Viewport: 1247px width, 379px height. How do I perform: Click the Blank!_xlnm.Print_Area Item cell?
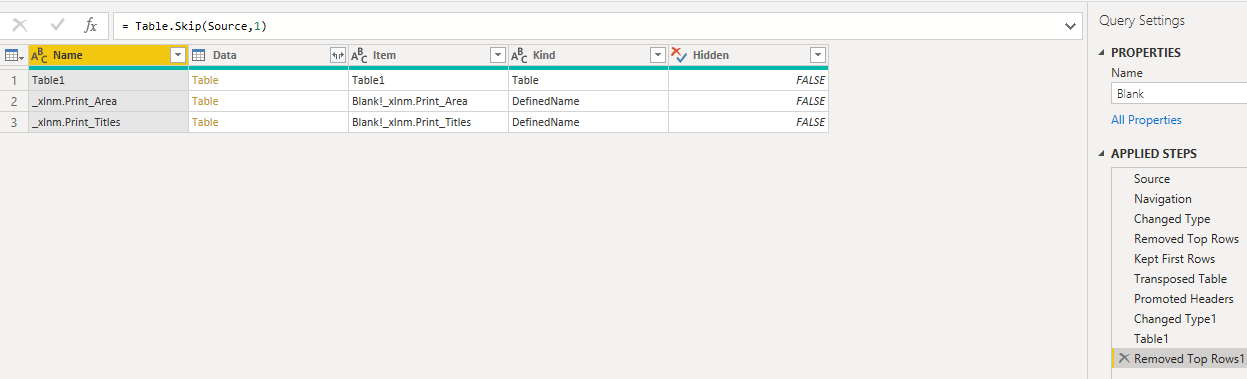coord(428,101)
